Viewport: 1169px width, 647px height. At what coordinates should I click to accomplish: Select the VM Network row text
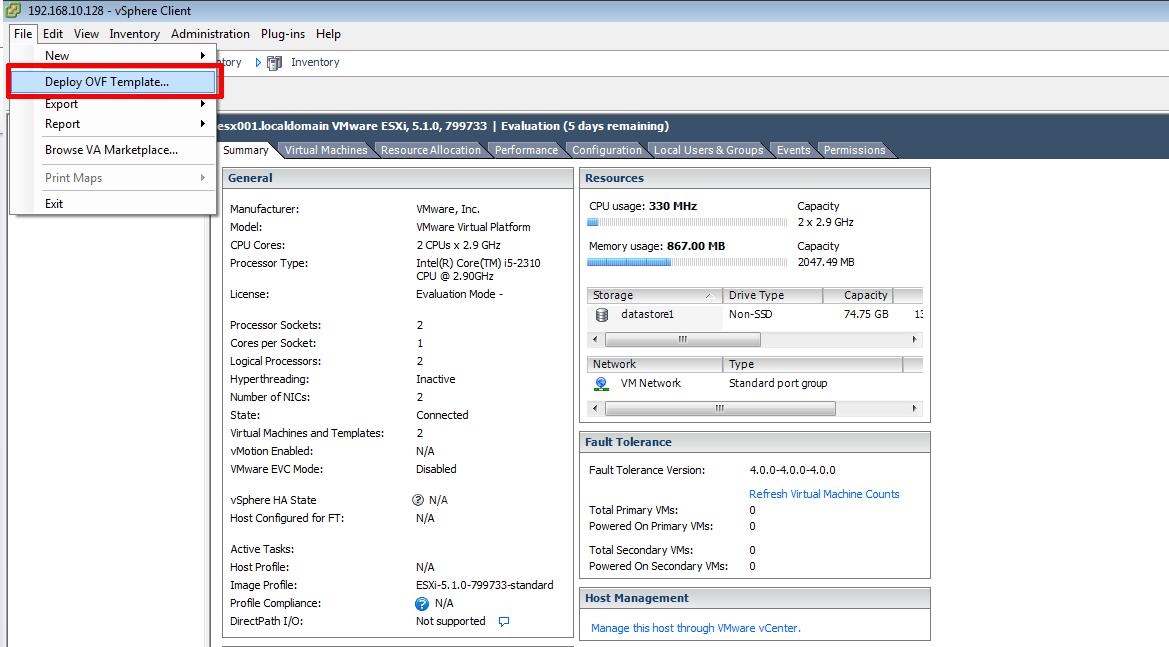(651, 384)
